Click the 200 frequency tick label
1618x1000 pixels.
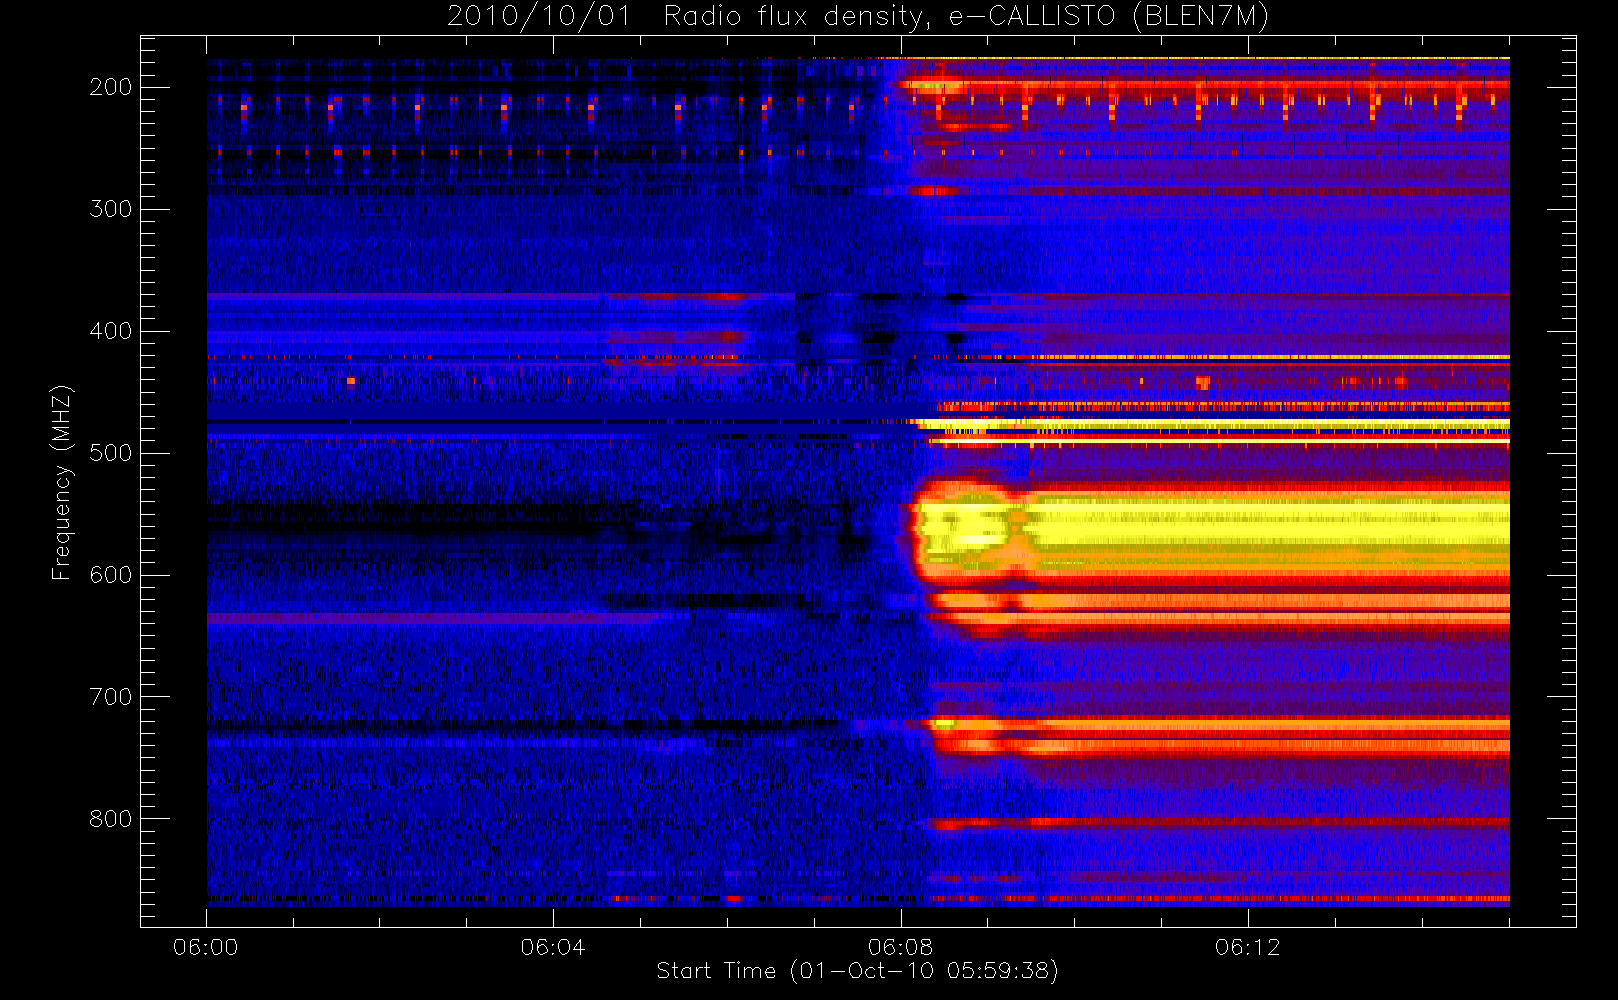tap(111, 87)
